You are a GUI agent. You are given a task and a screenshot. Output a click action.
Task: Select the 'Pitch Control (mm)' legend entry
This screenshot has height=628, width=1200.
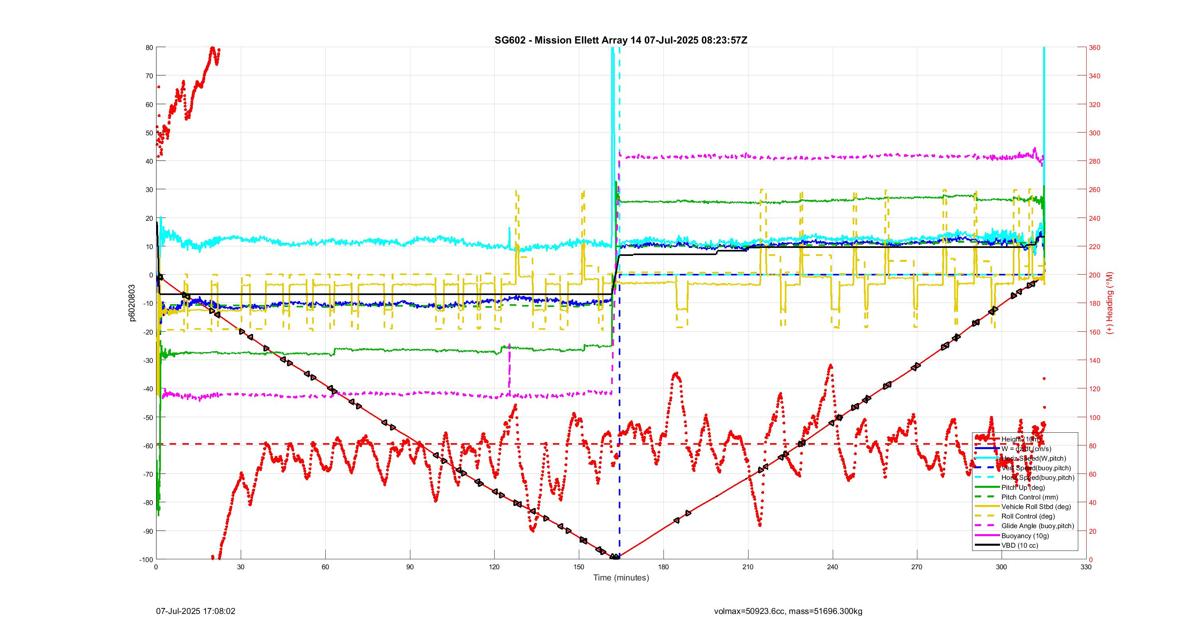coord(1030,497)
